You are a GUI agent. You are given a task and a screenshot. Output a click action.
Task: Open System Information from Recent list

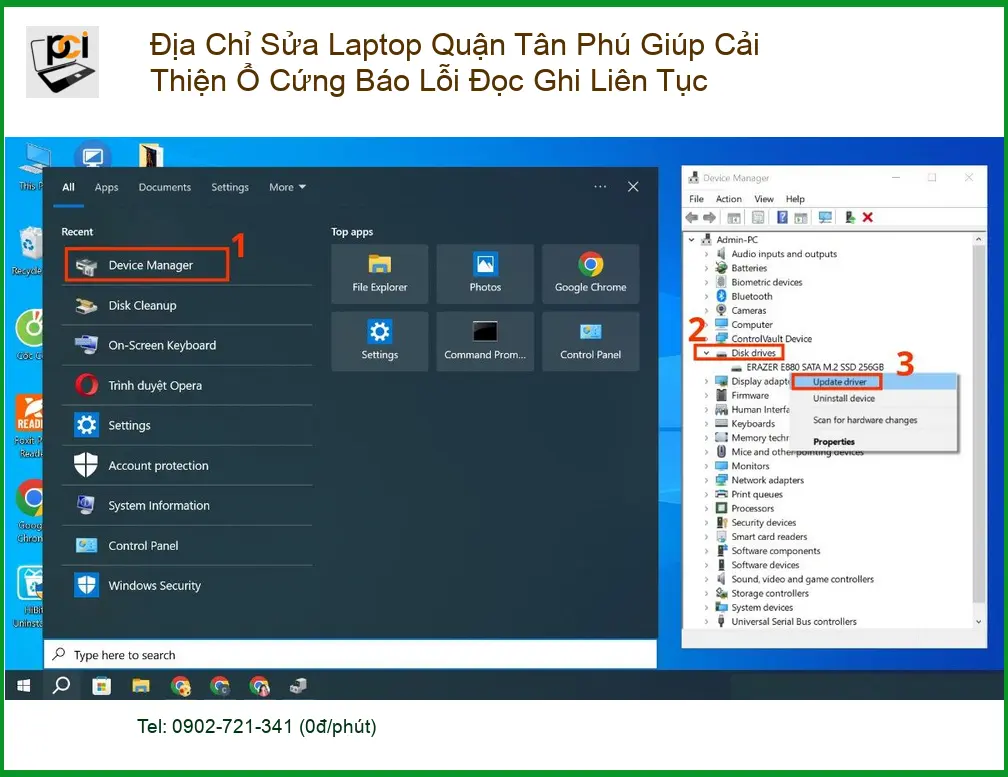(x=187, y=506)
